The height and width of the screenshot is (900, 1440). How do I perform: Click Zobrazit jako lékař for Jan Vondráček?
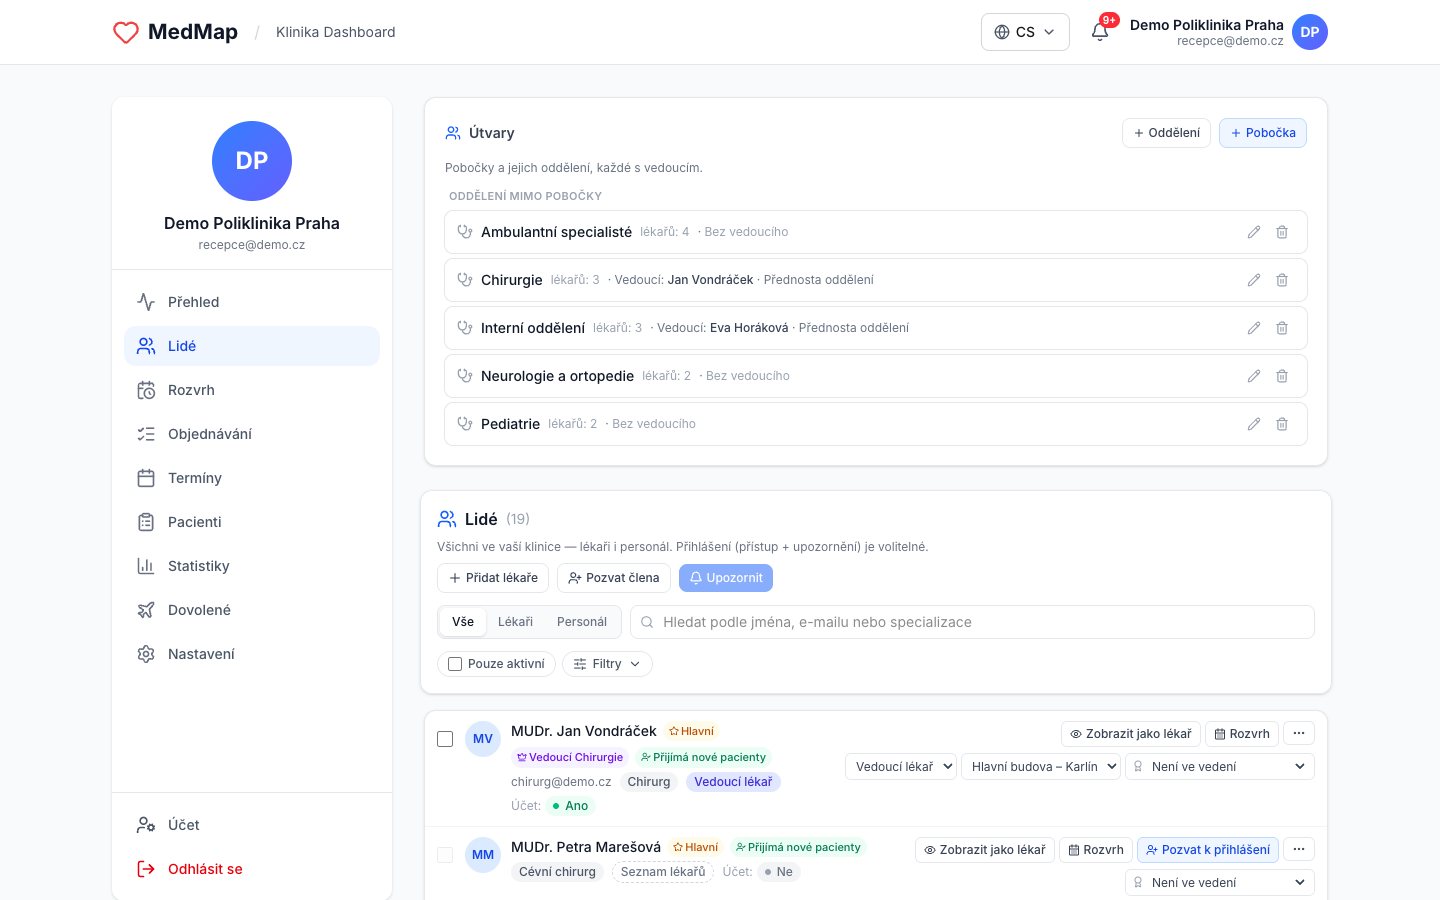pyautogui.click(x=1131, y=734)
